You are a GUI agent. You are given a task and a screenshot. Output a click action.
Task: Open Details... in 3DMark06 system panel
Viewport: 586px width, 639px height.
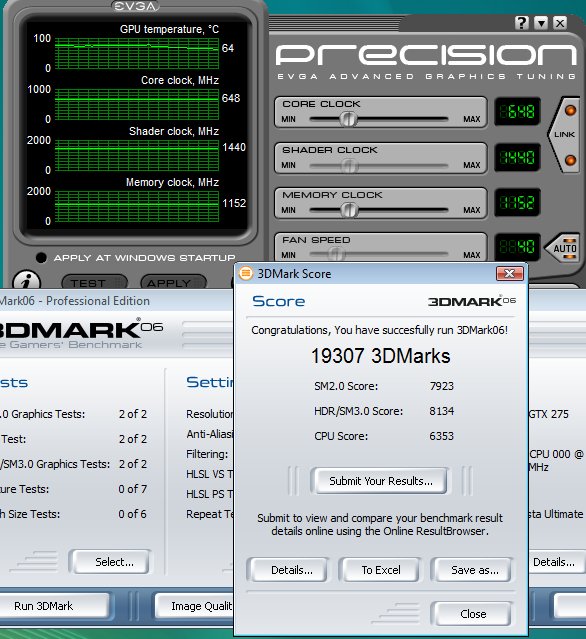click(x=557, y=562)
